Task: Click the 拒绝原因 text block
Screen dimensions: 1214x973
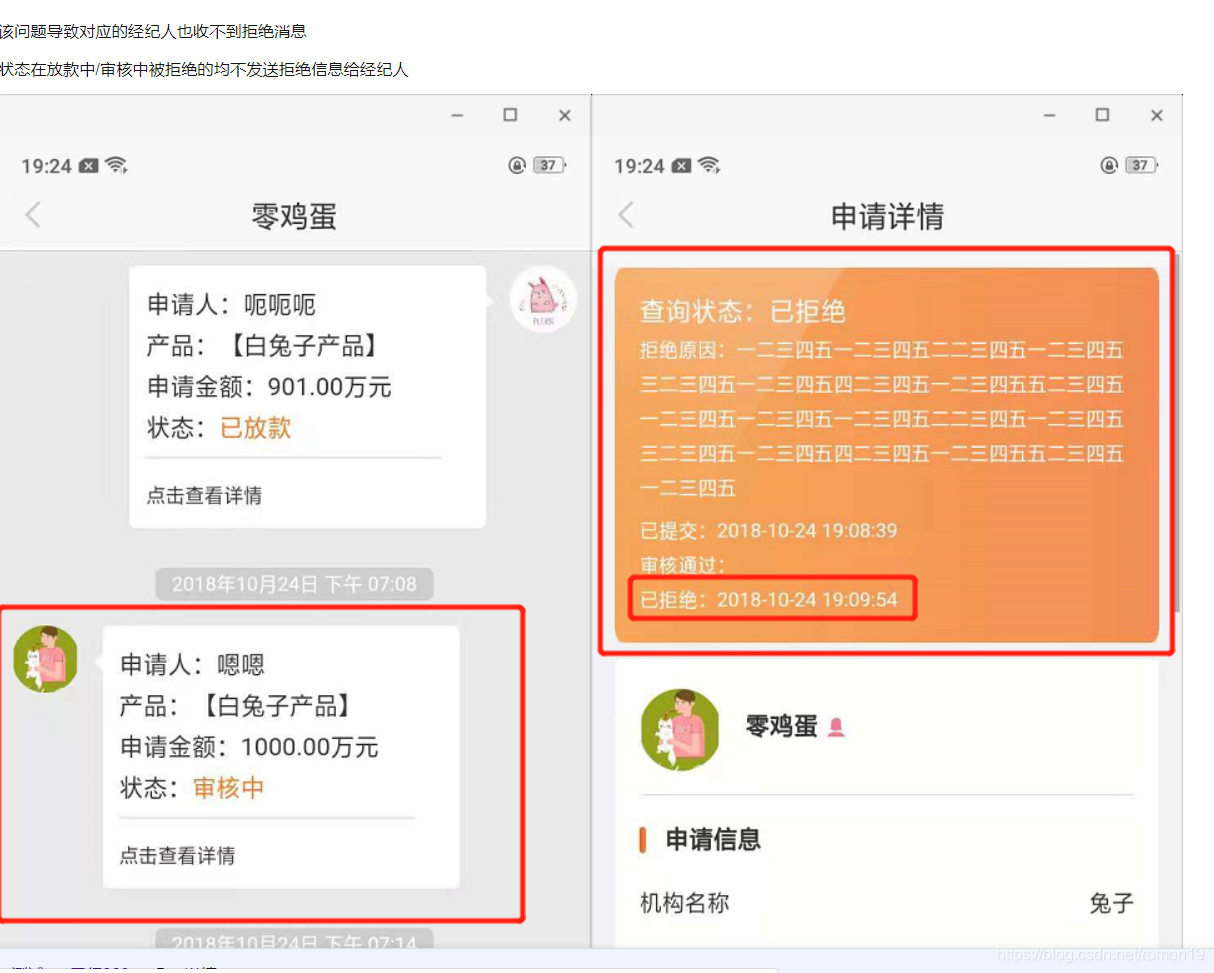Action: (x=882, y=419)
